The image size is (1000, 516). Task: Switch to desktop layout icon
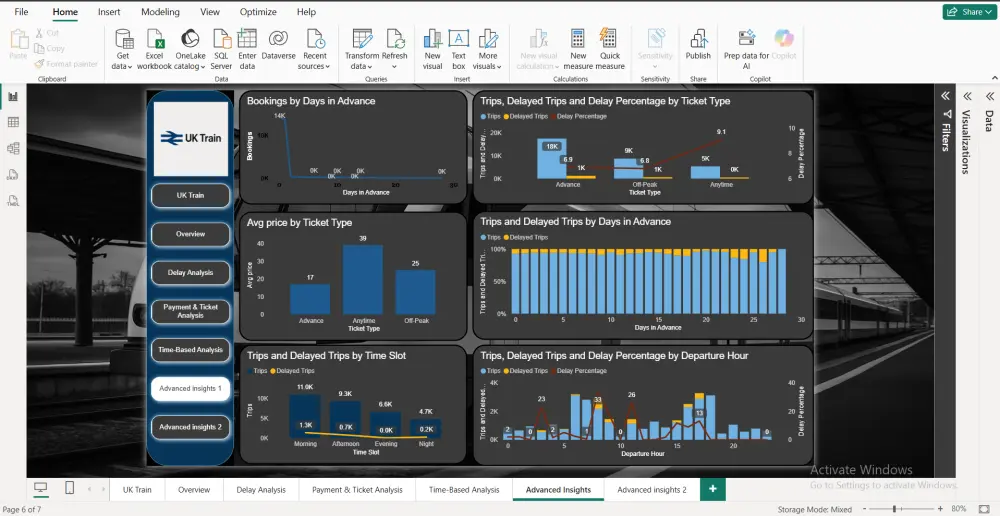tap(41, 489)
